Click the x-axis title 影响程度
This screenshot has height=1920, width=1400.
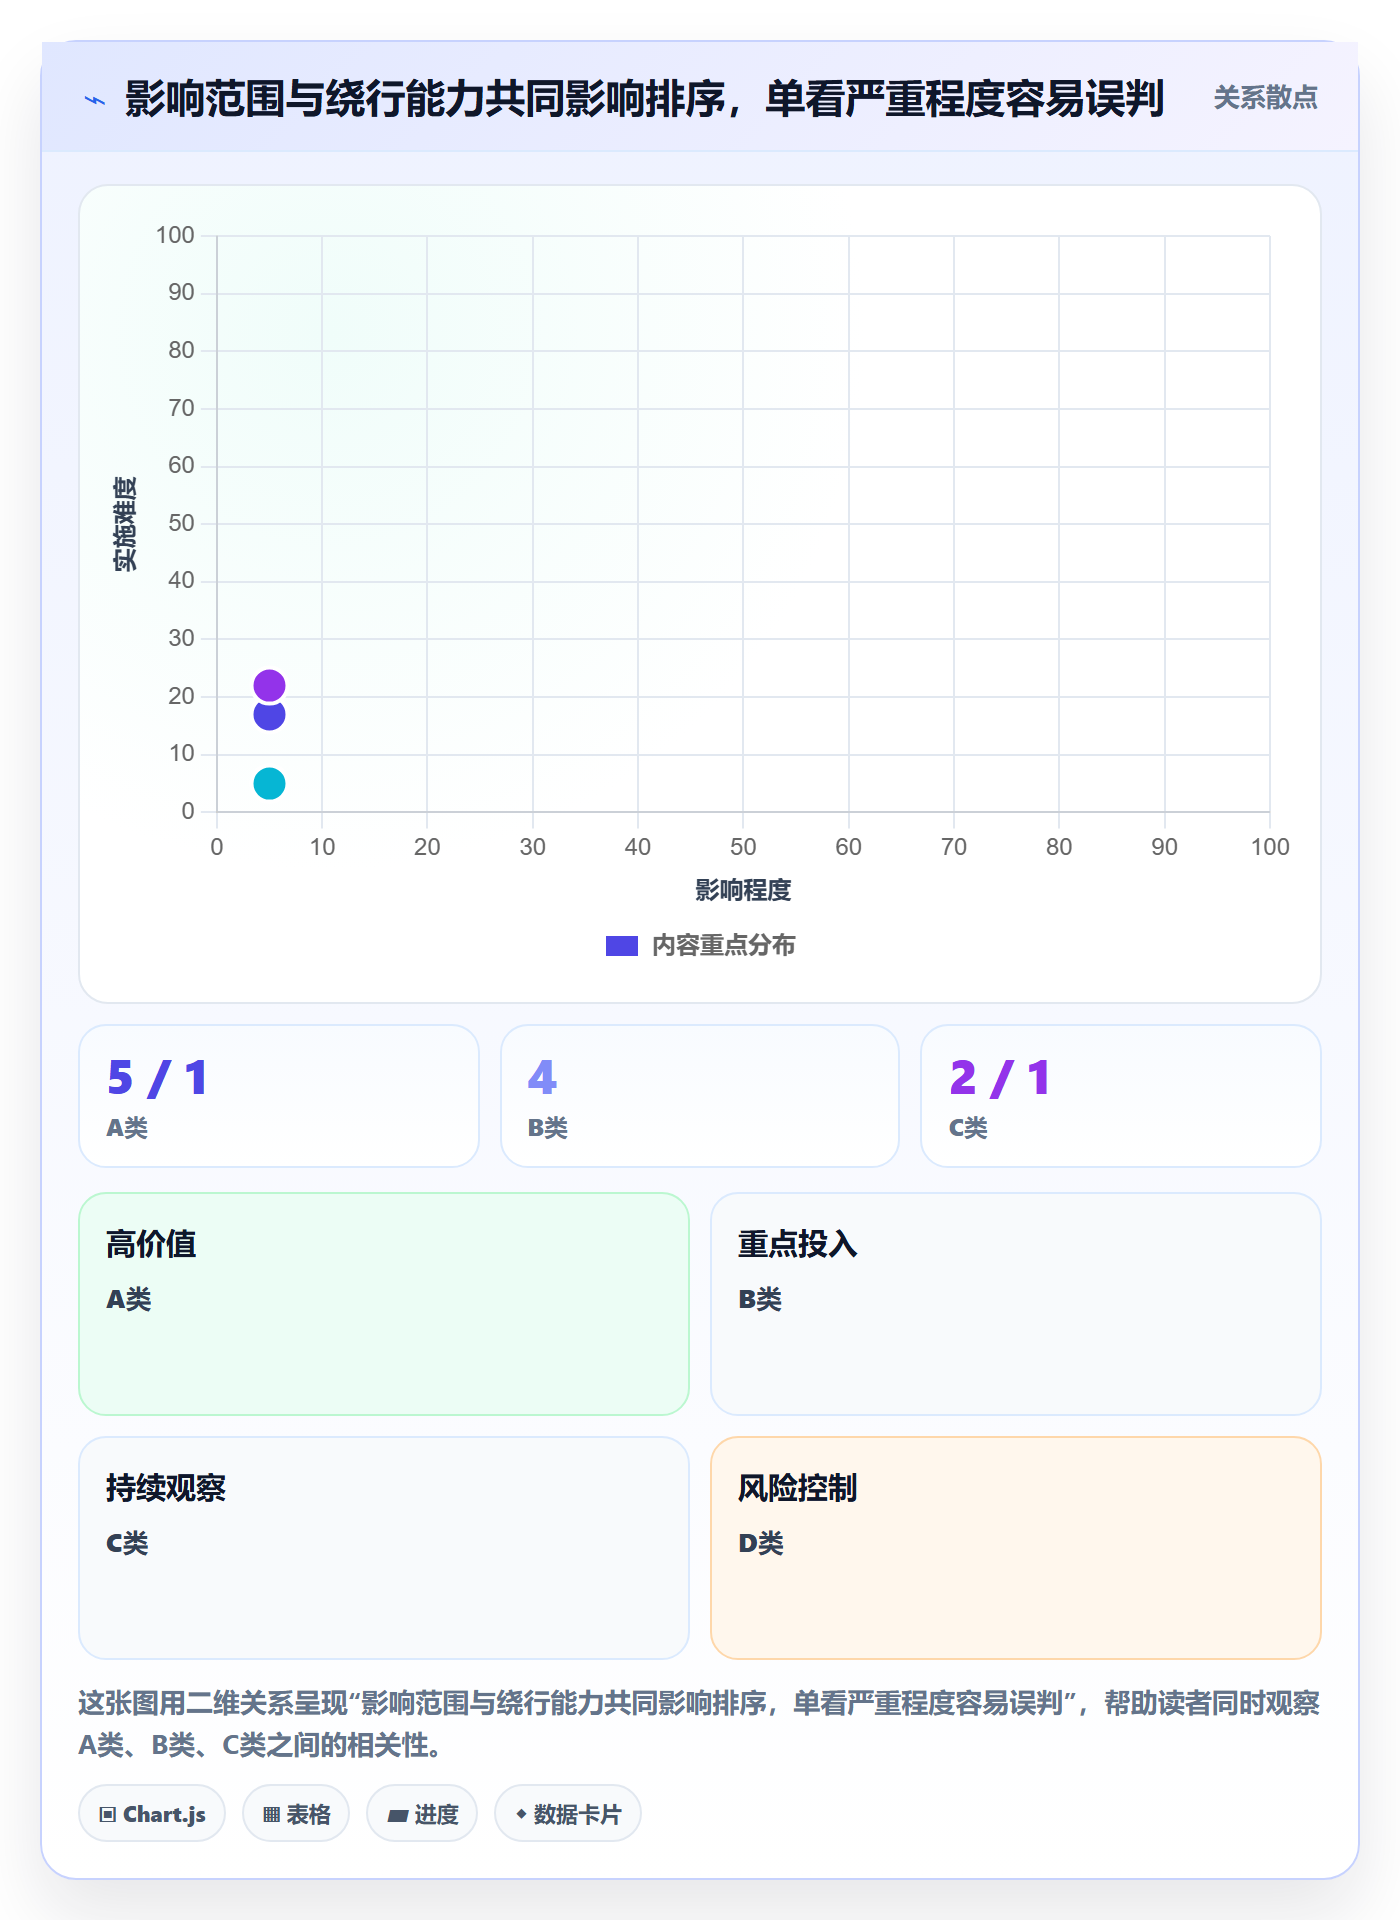(743, 890)
